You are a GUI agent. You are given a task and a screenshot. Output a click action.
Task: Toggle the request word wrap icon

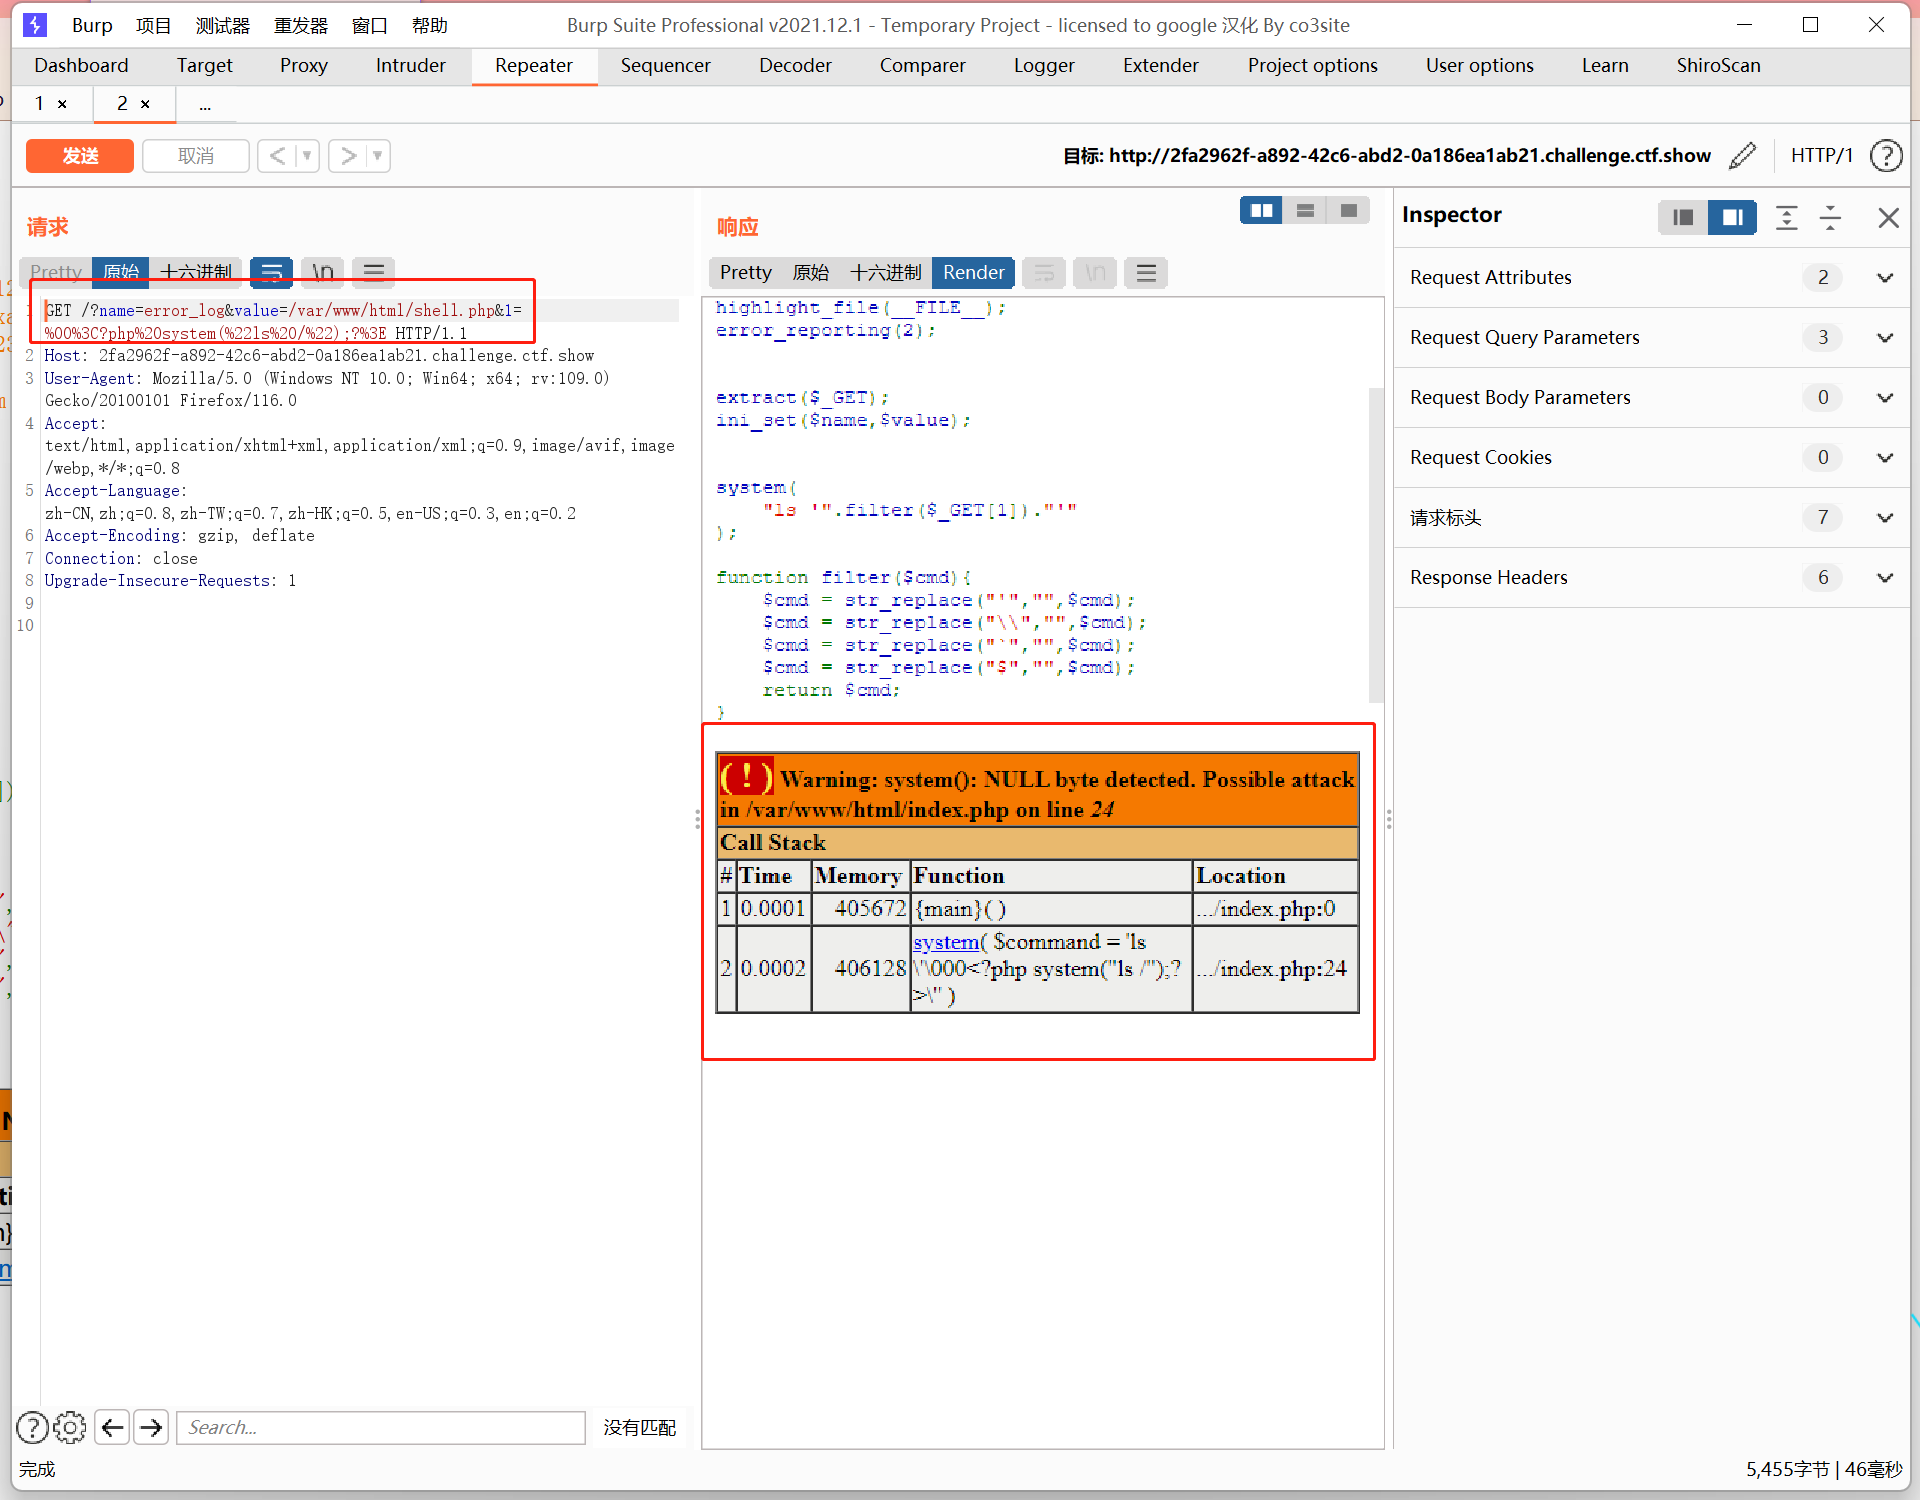coord(271,271)
